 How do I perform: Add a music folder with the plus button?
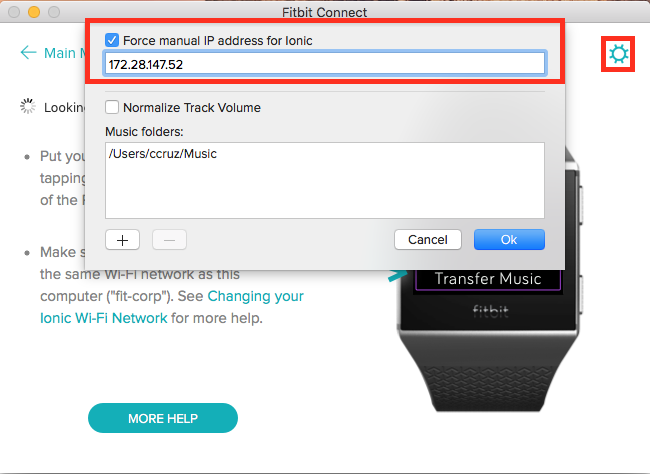[122, 240]
